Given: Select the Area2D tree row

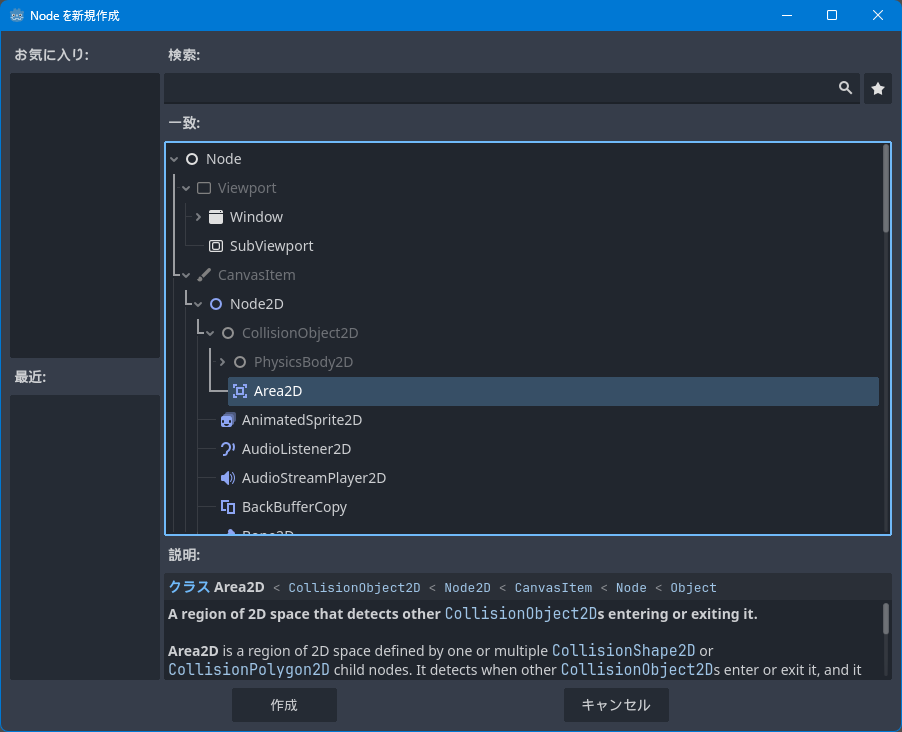Looking at the screenshot, I should click(x=553, y=391).
